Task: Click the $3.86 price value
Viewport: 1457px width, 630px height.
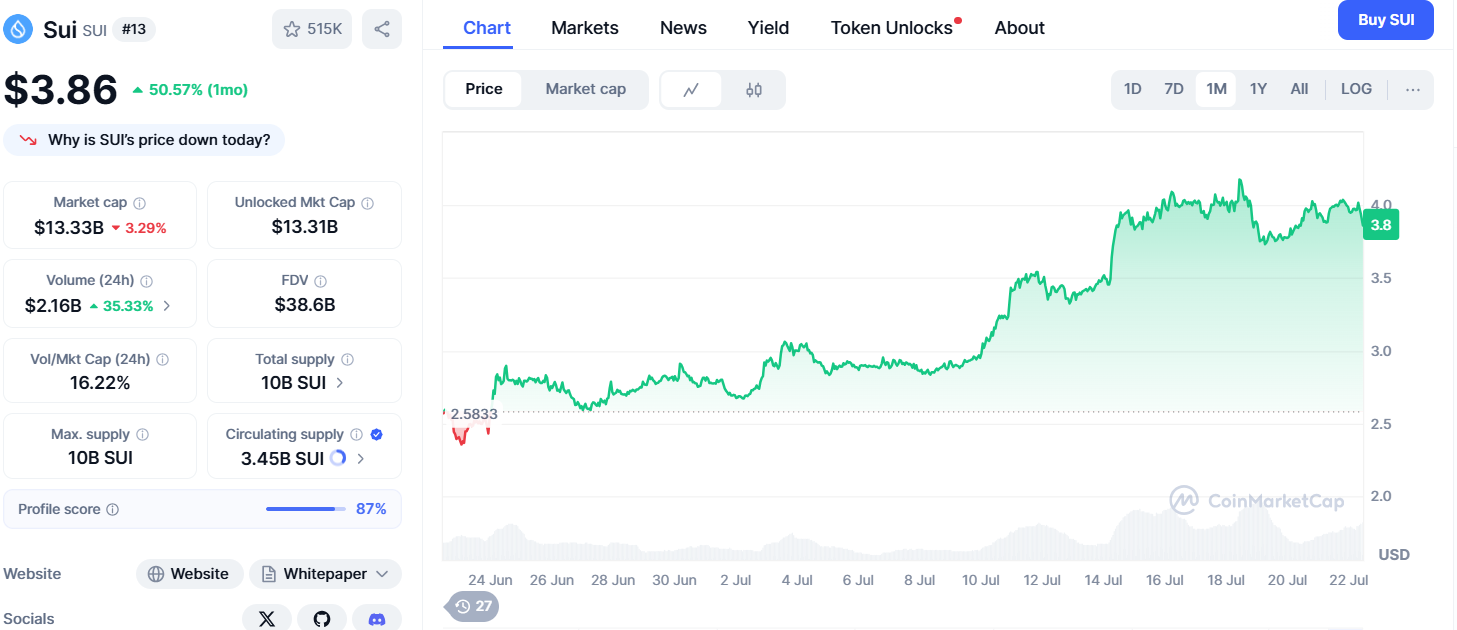Action: (61, 90)
